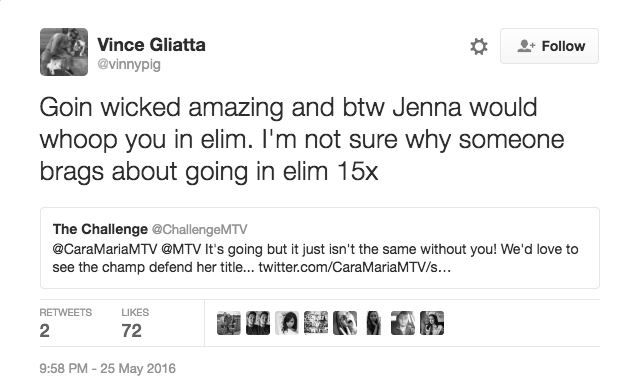
Task: Open the @vinnypig handle link
Action: 129,64
